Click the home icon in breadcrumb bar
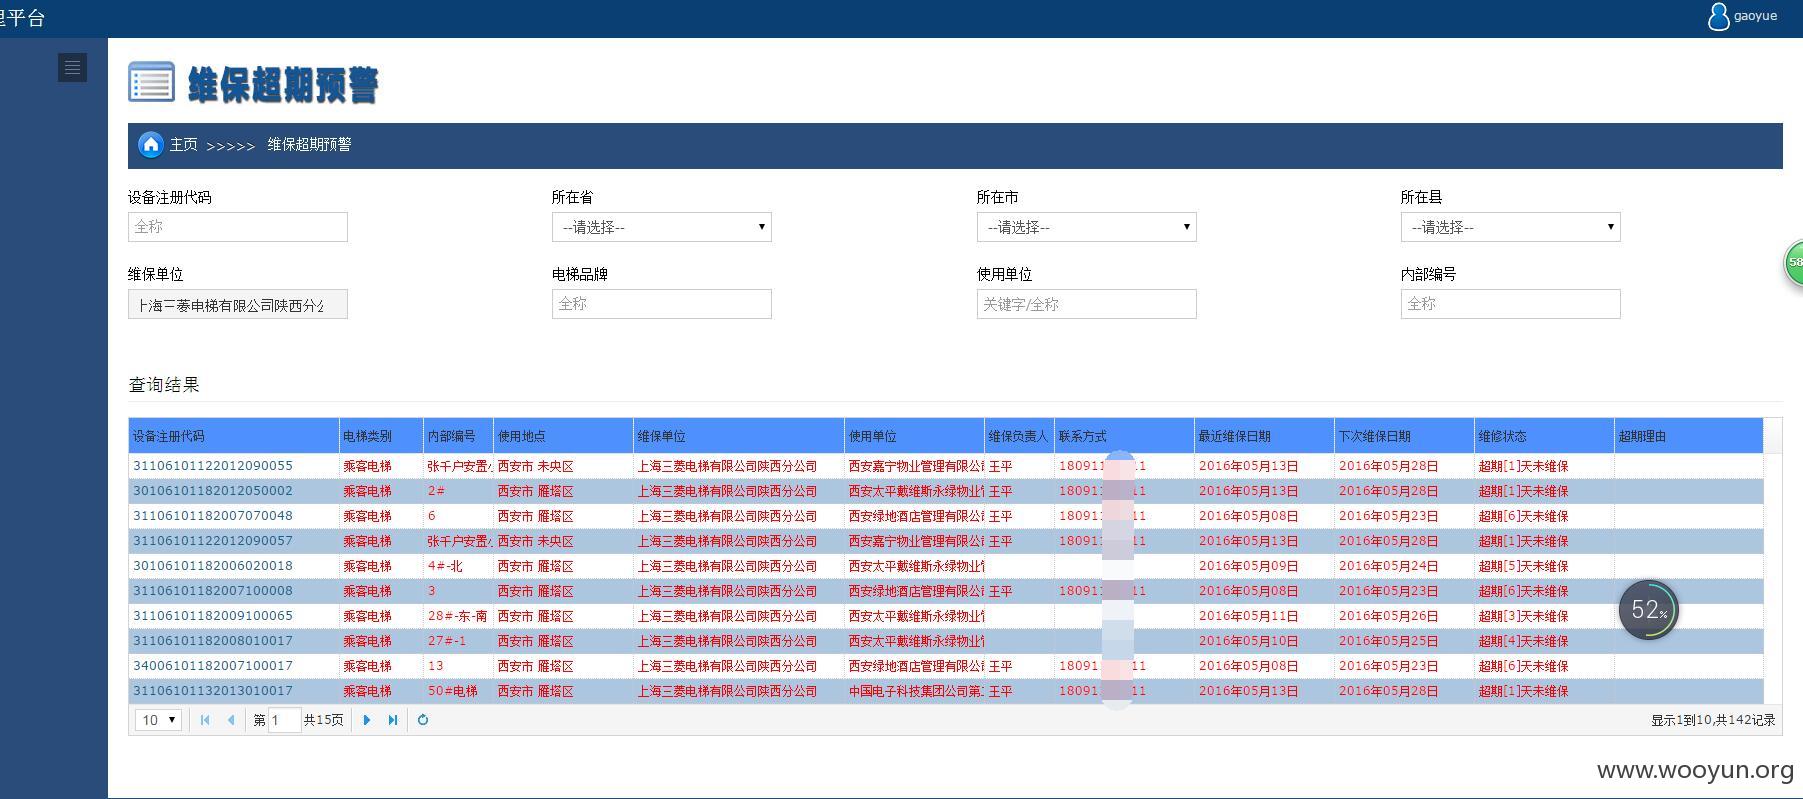 point(151,145)
